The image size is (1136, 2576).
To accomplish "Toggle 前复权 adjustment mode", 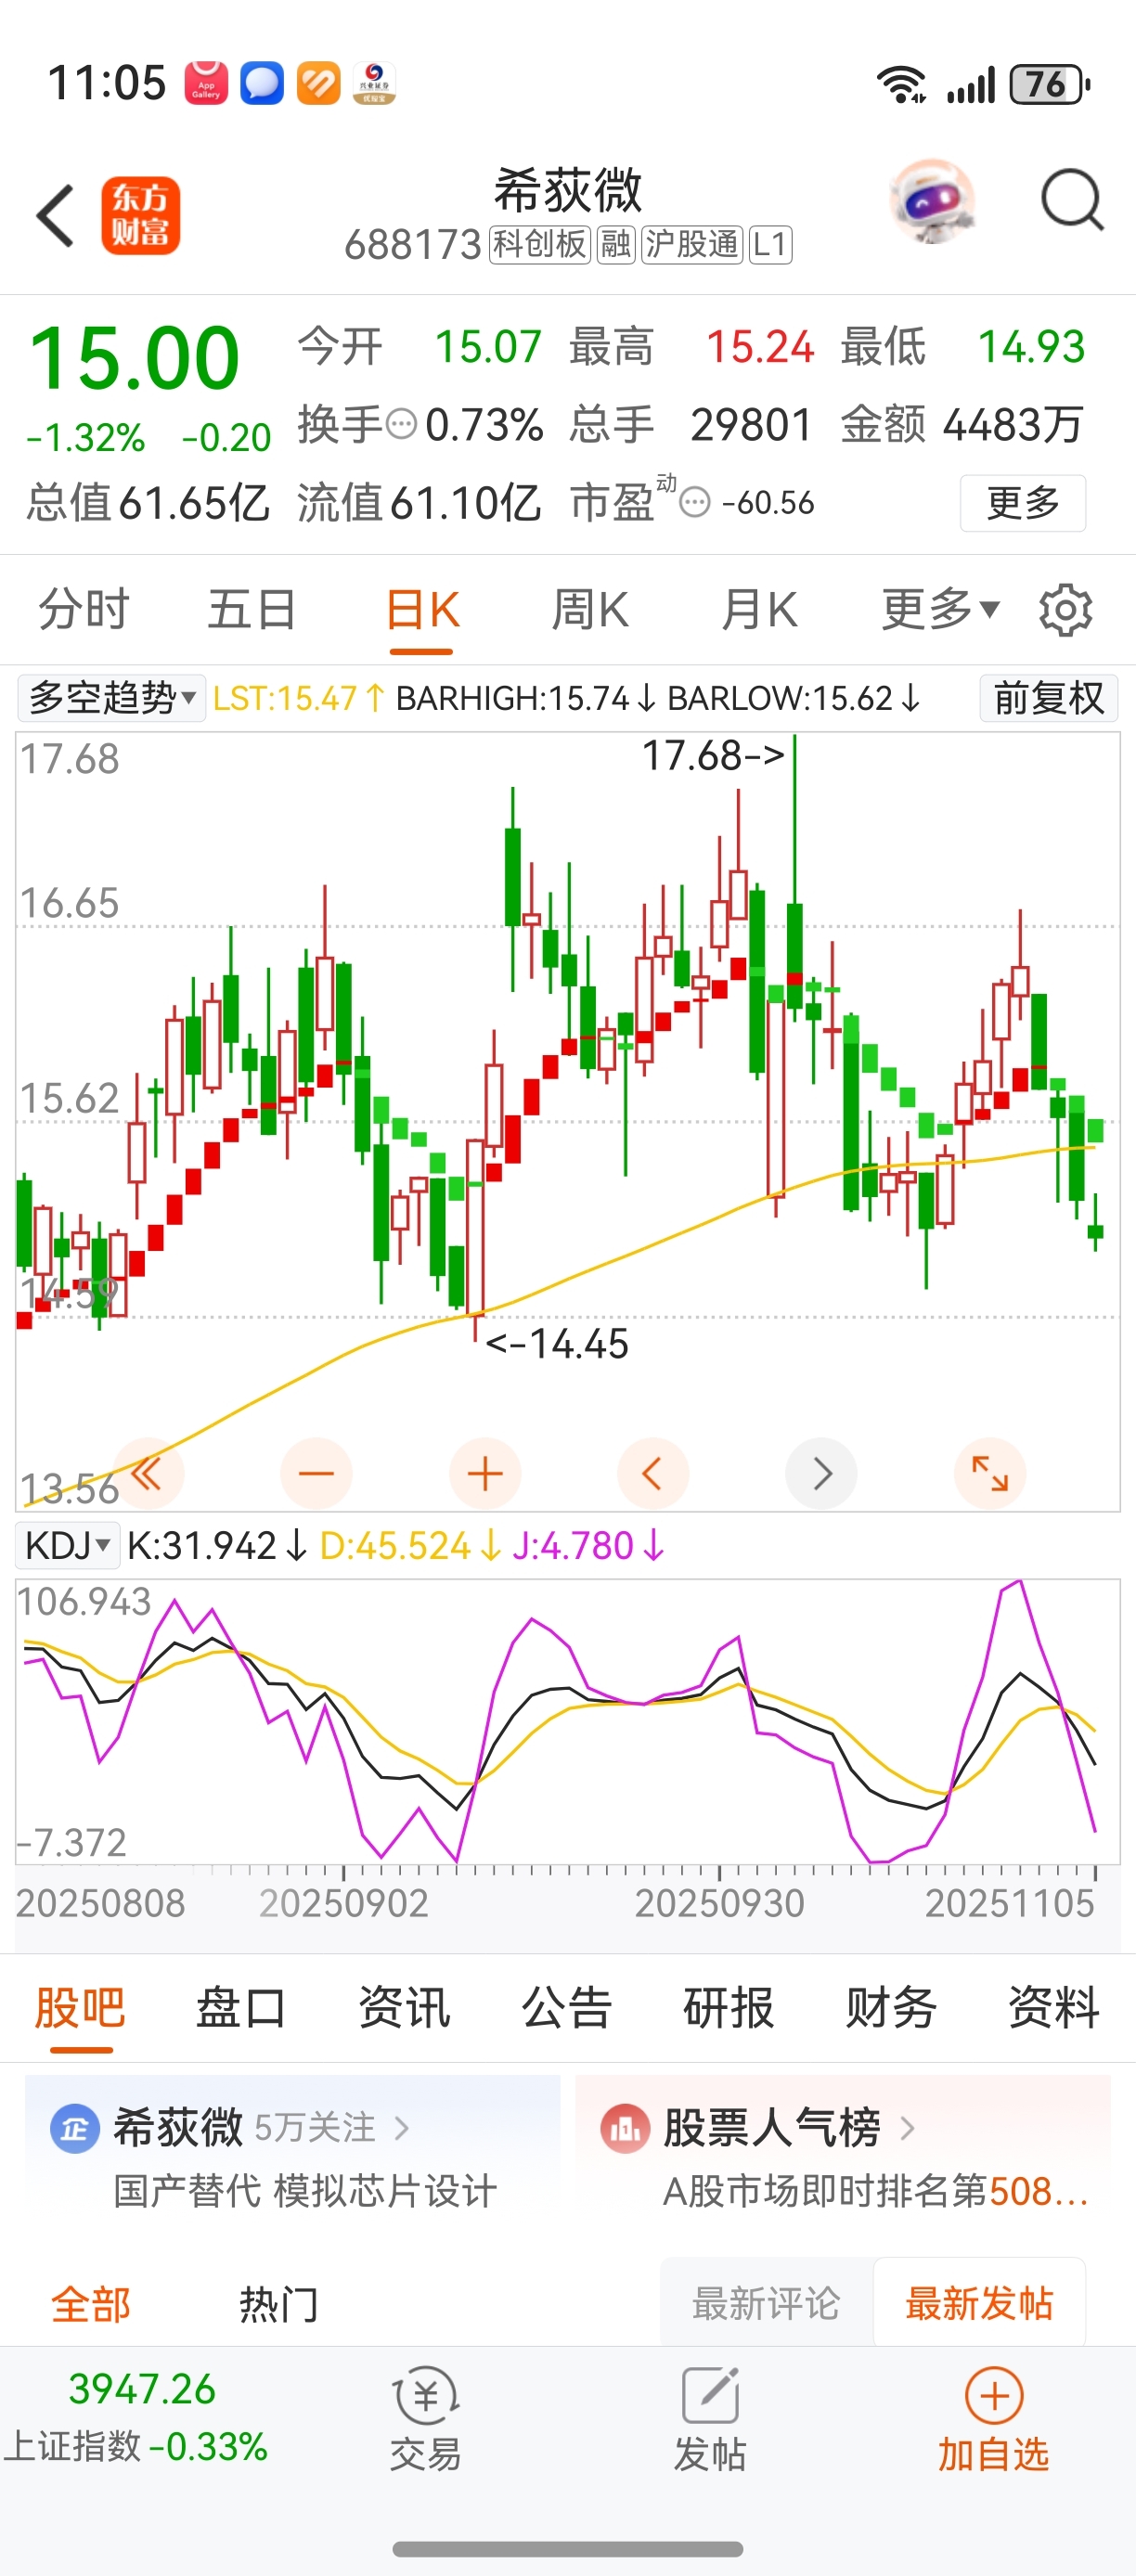I will (1049, 697).
